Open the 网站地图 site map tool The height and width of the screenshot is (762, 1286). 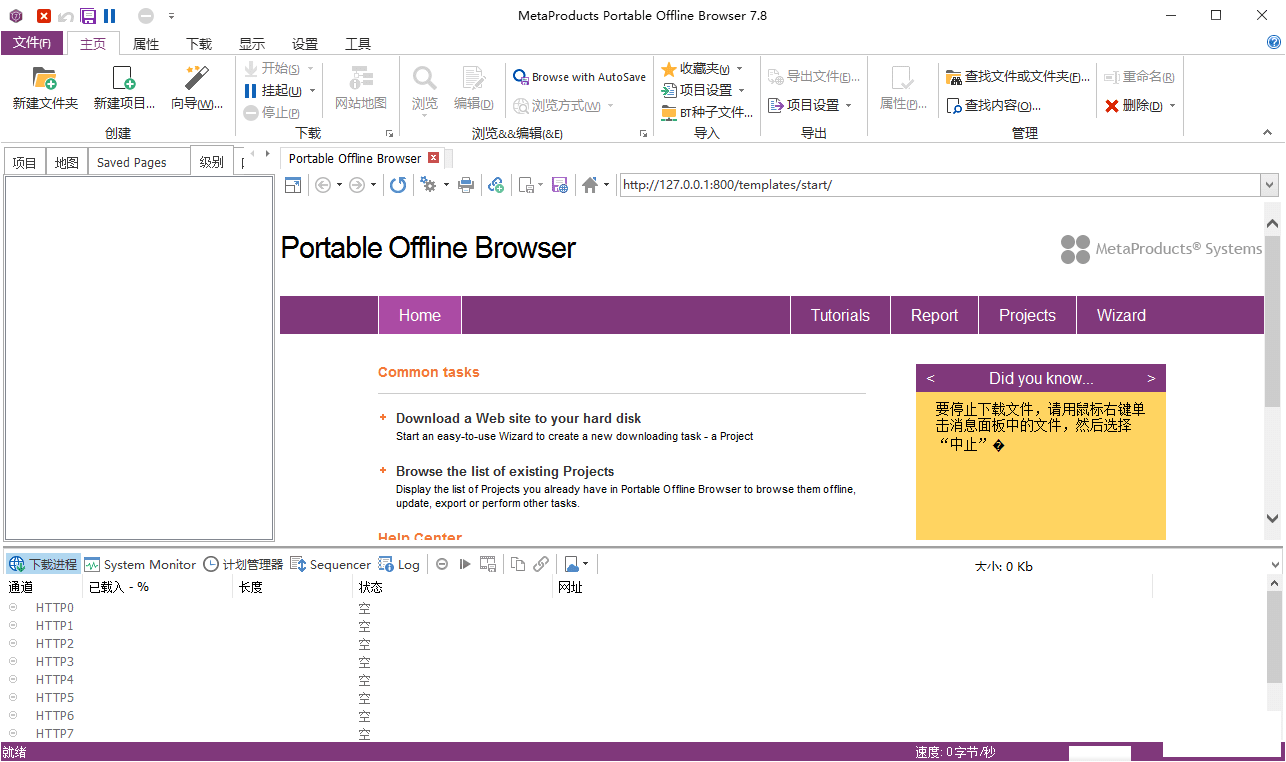[x=360, y=88]
